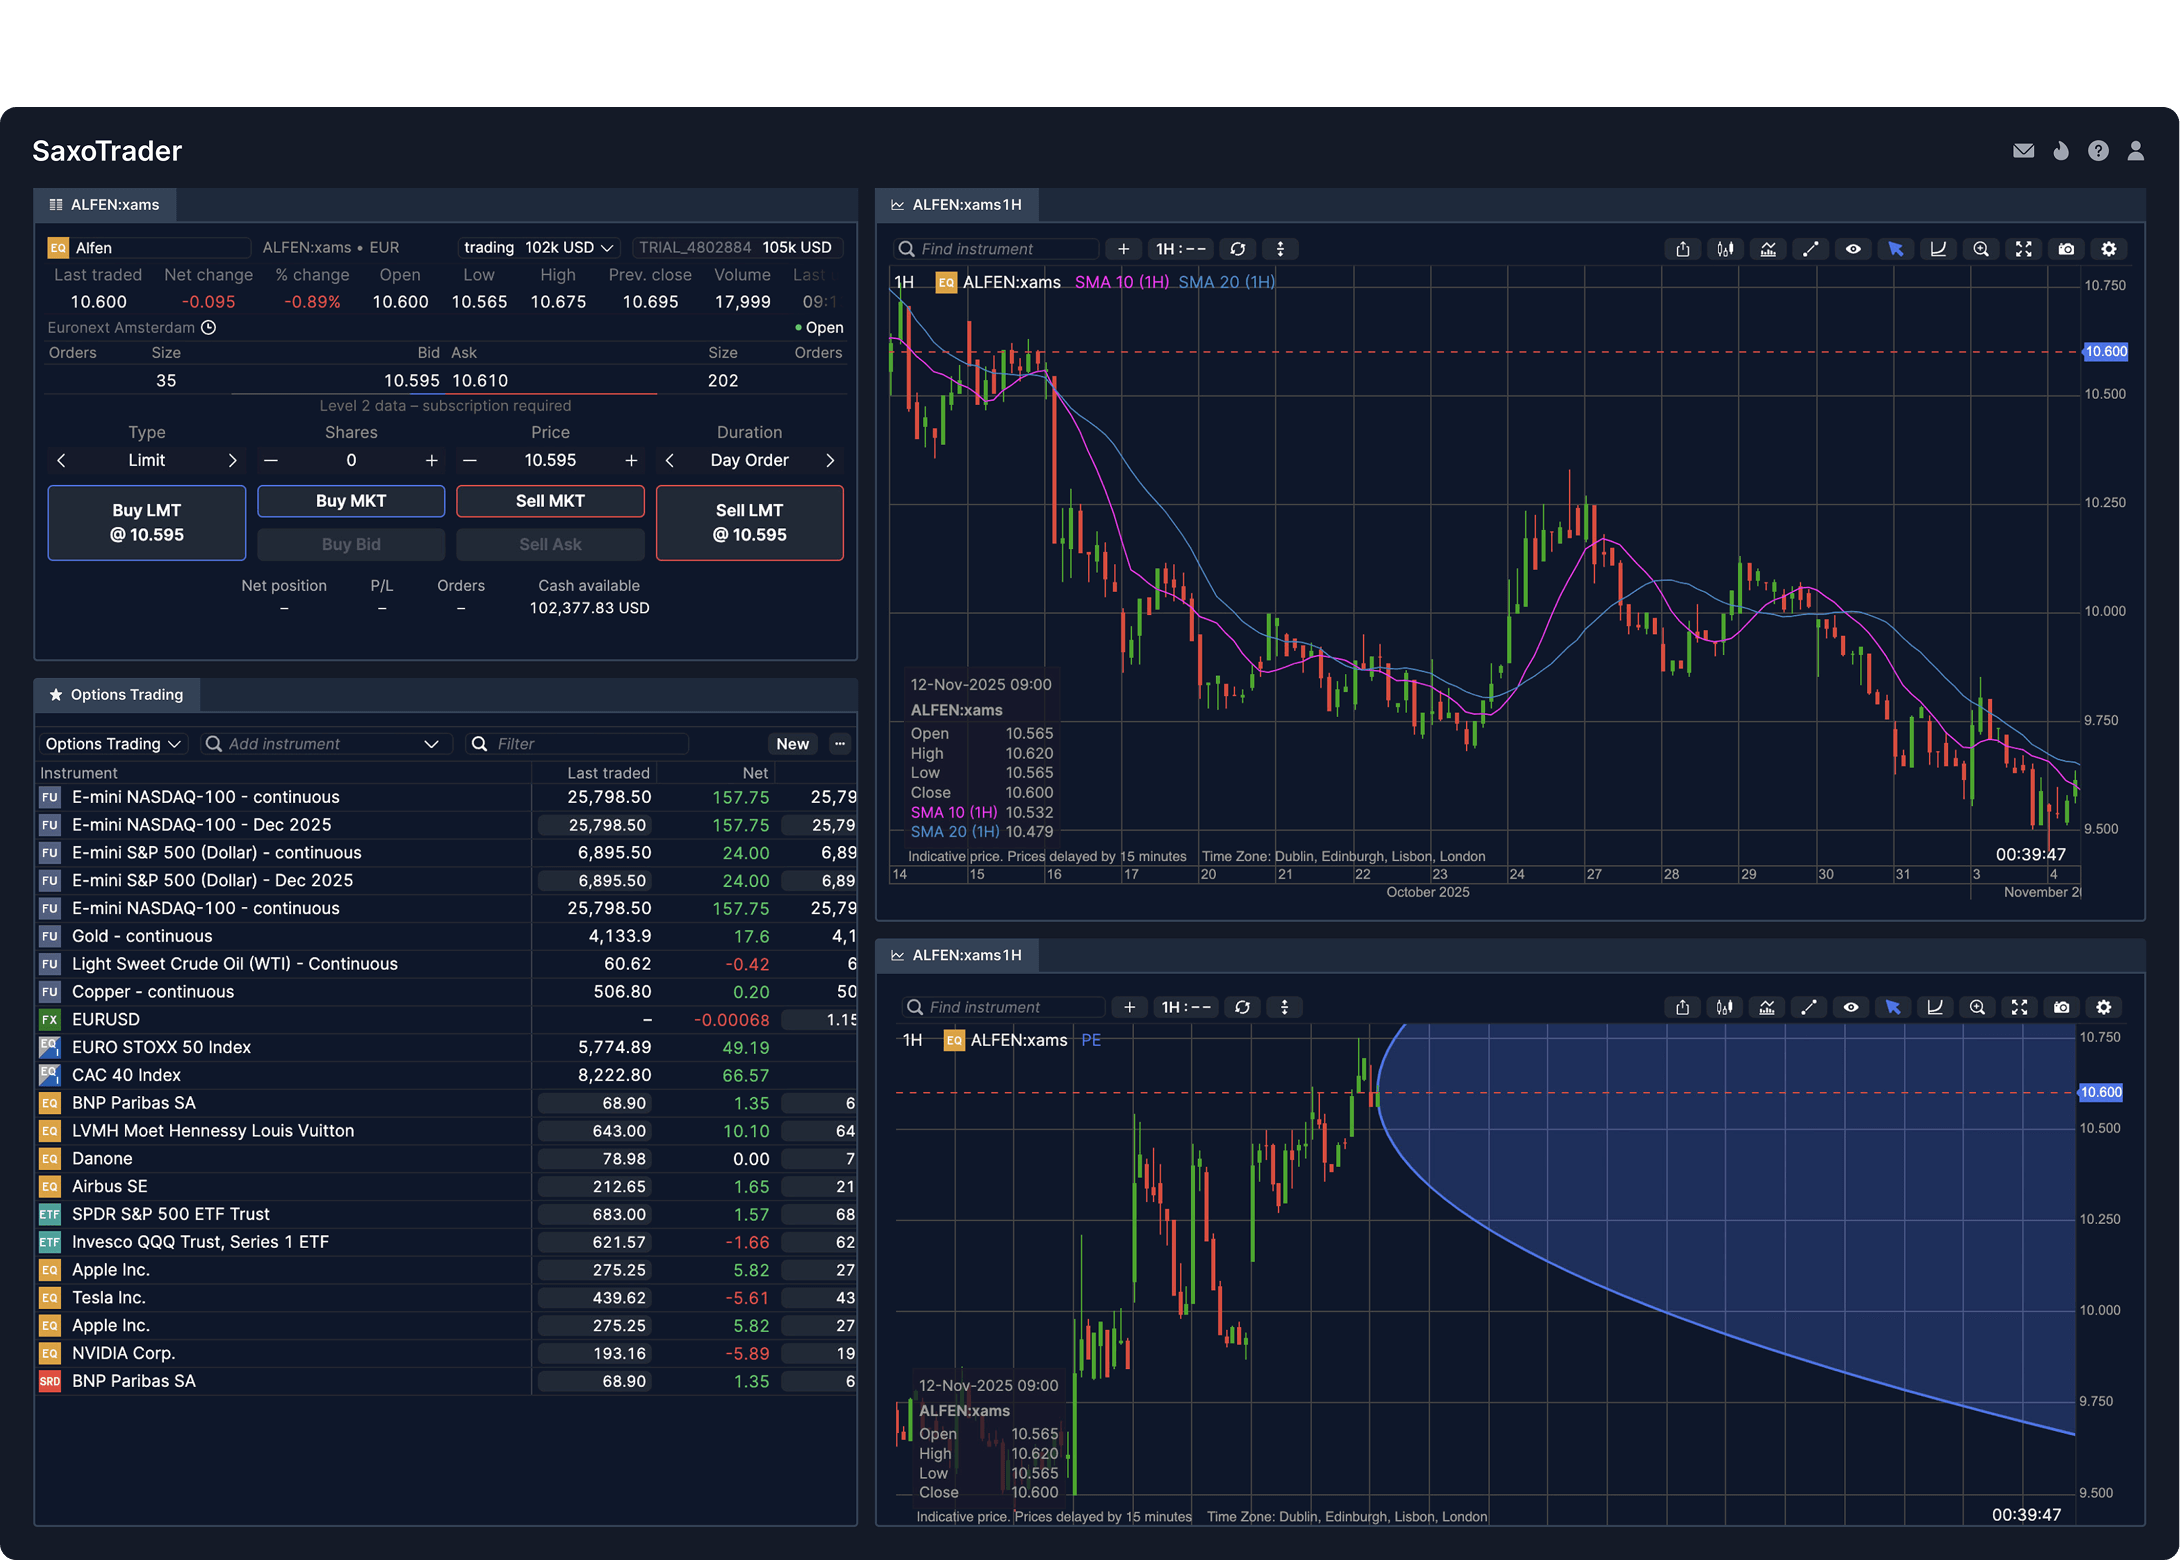Open chart settings with the gear icon

click(x=2109, y=249)
